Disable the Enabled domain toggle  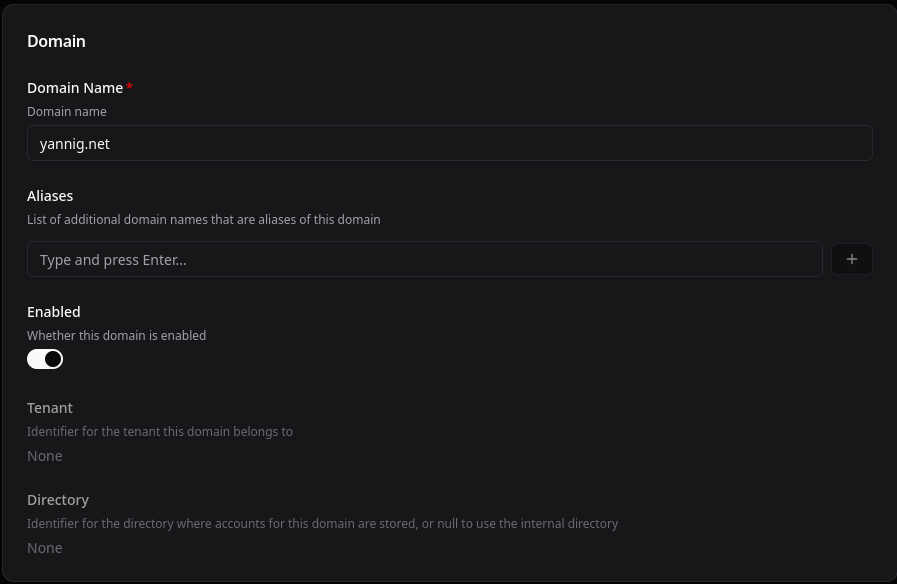coord(45,359)
